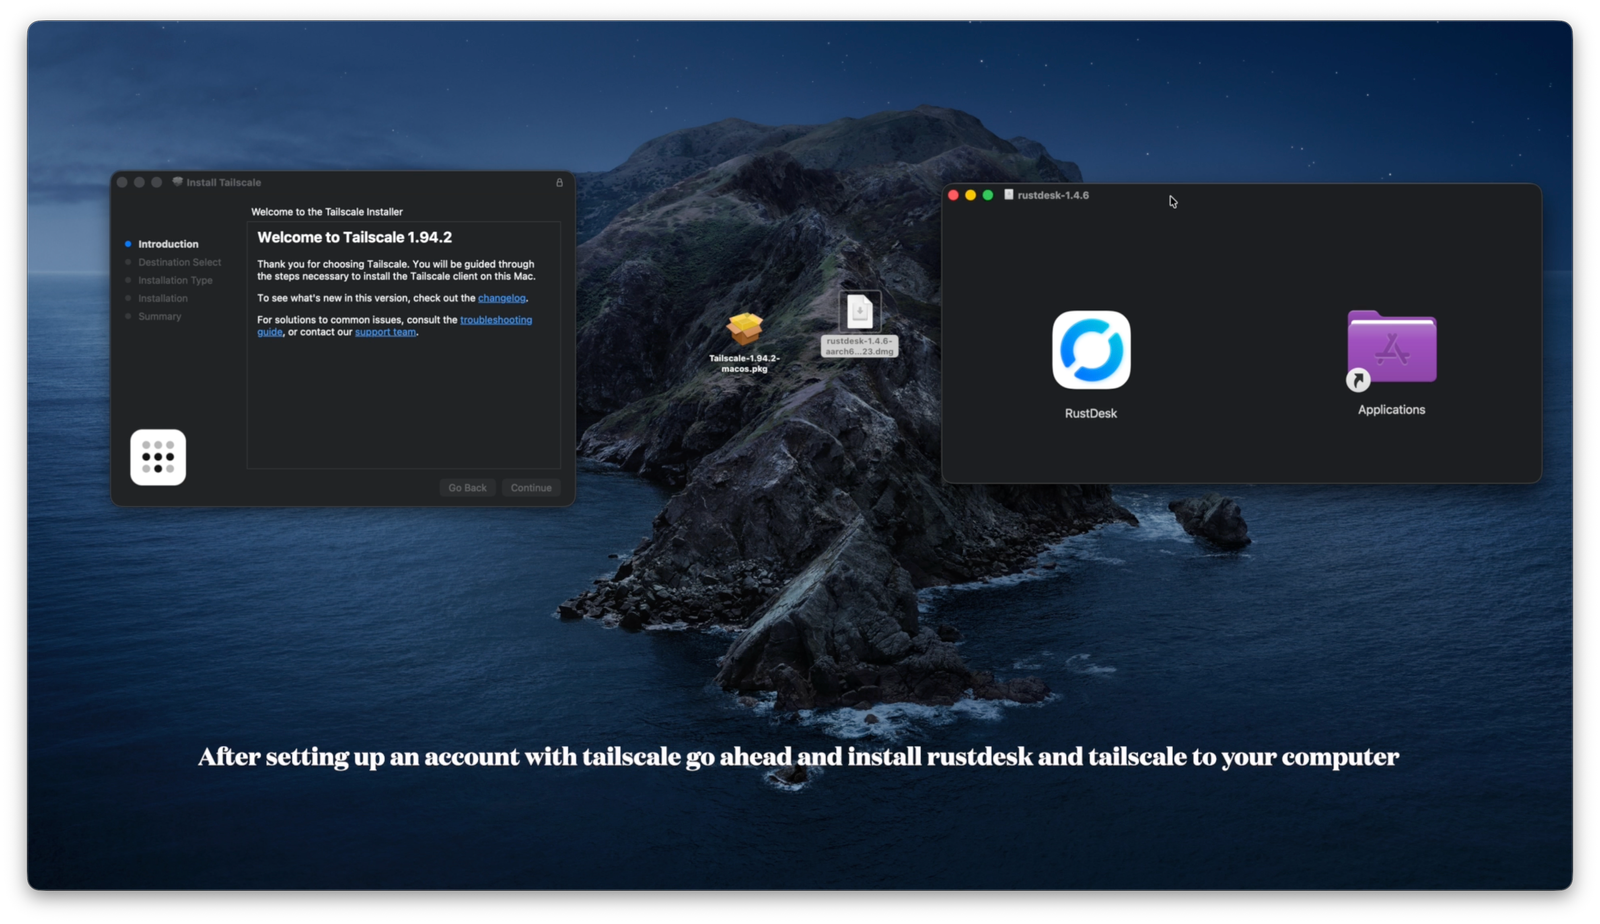Click the Tailscale dotted logo in the installer
Viewport: 1600px width, 924px height.
(x=158, y=457)
